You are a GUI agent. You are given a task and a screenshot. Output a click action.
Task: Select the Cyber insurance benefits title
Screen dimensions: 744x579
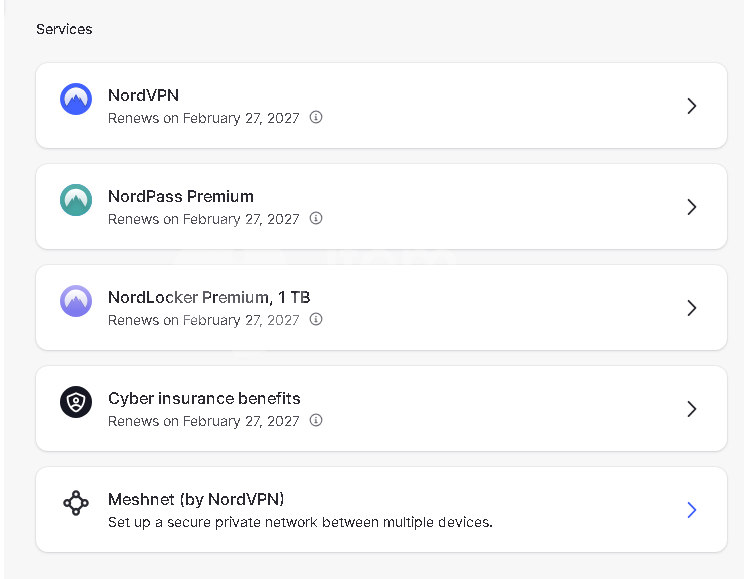pos(205,399)
